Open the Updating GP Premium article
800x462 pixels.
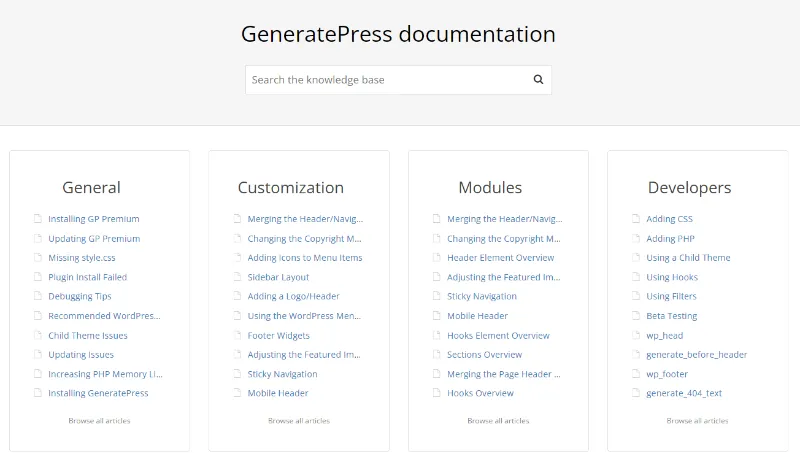(x=94, y=239)
